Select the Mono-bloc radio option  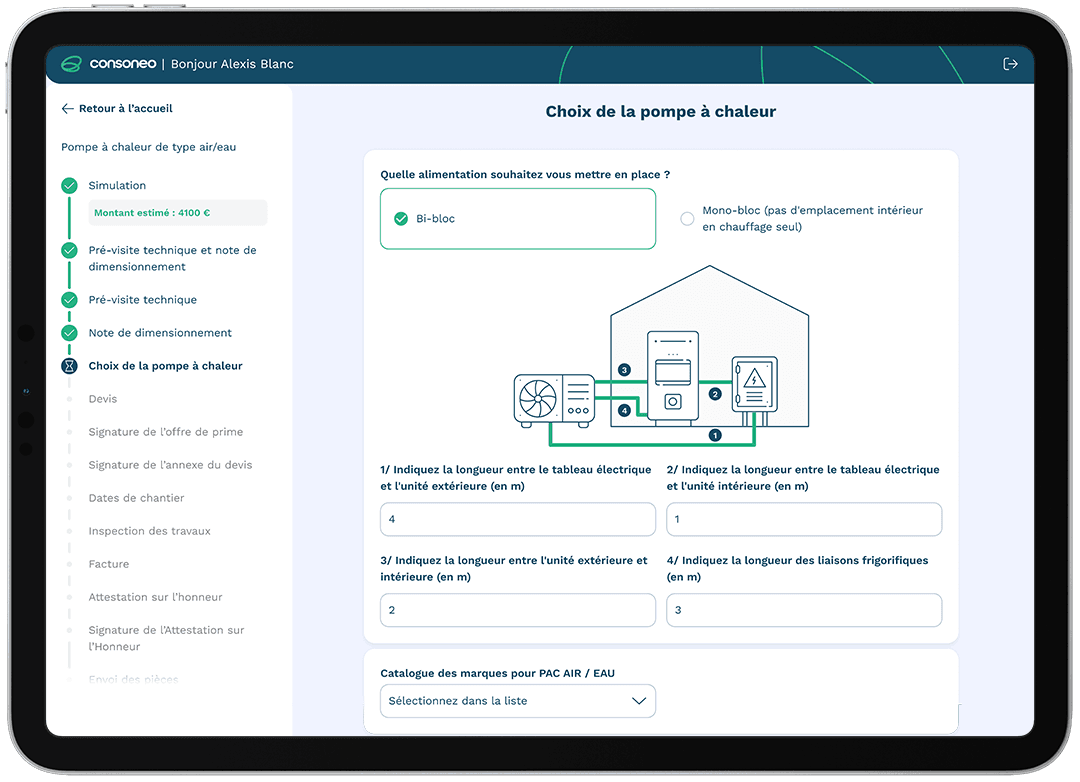(687, 219)
